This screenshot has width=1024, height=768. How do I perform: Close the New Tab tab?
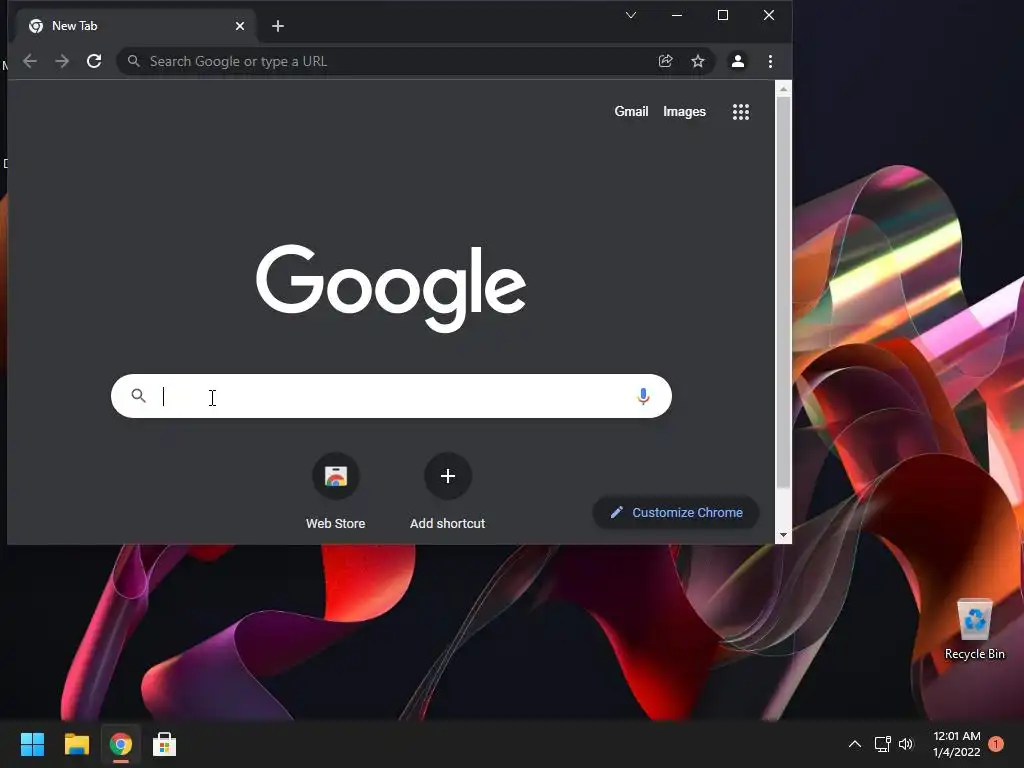[x=240, y=26]
